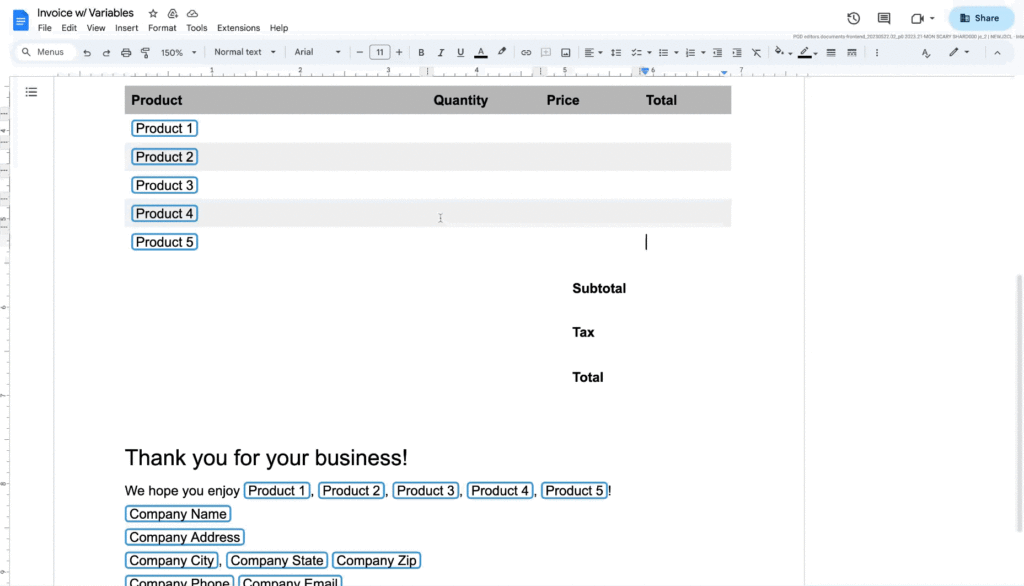The height and width of the screenshot is (586, 1024).
Task: Click the Share button
Action: pos(981,18)
